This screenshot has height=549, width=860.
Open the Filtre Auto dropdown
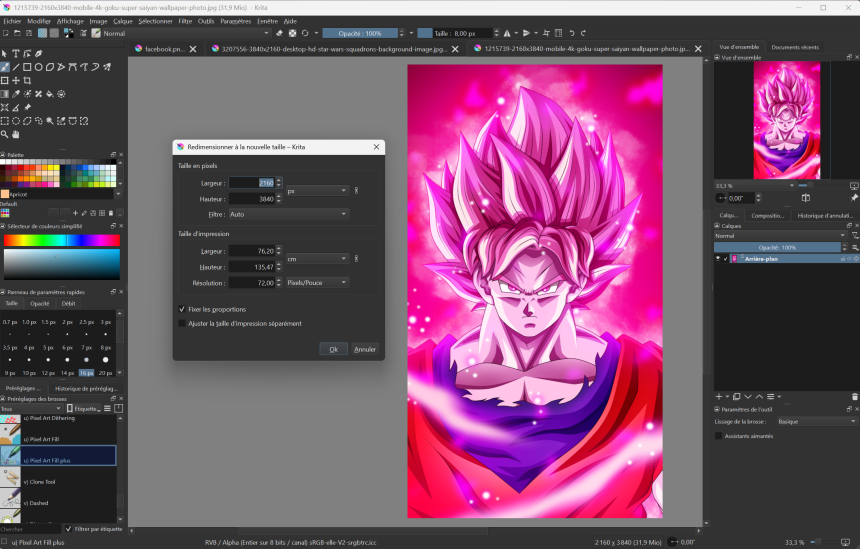[x=288, y=214]
